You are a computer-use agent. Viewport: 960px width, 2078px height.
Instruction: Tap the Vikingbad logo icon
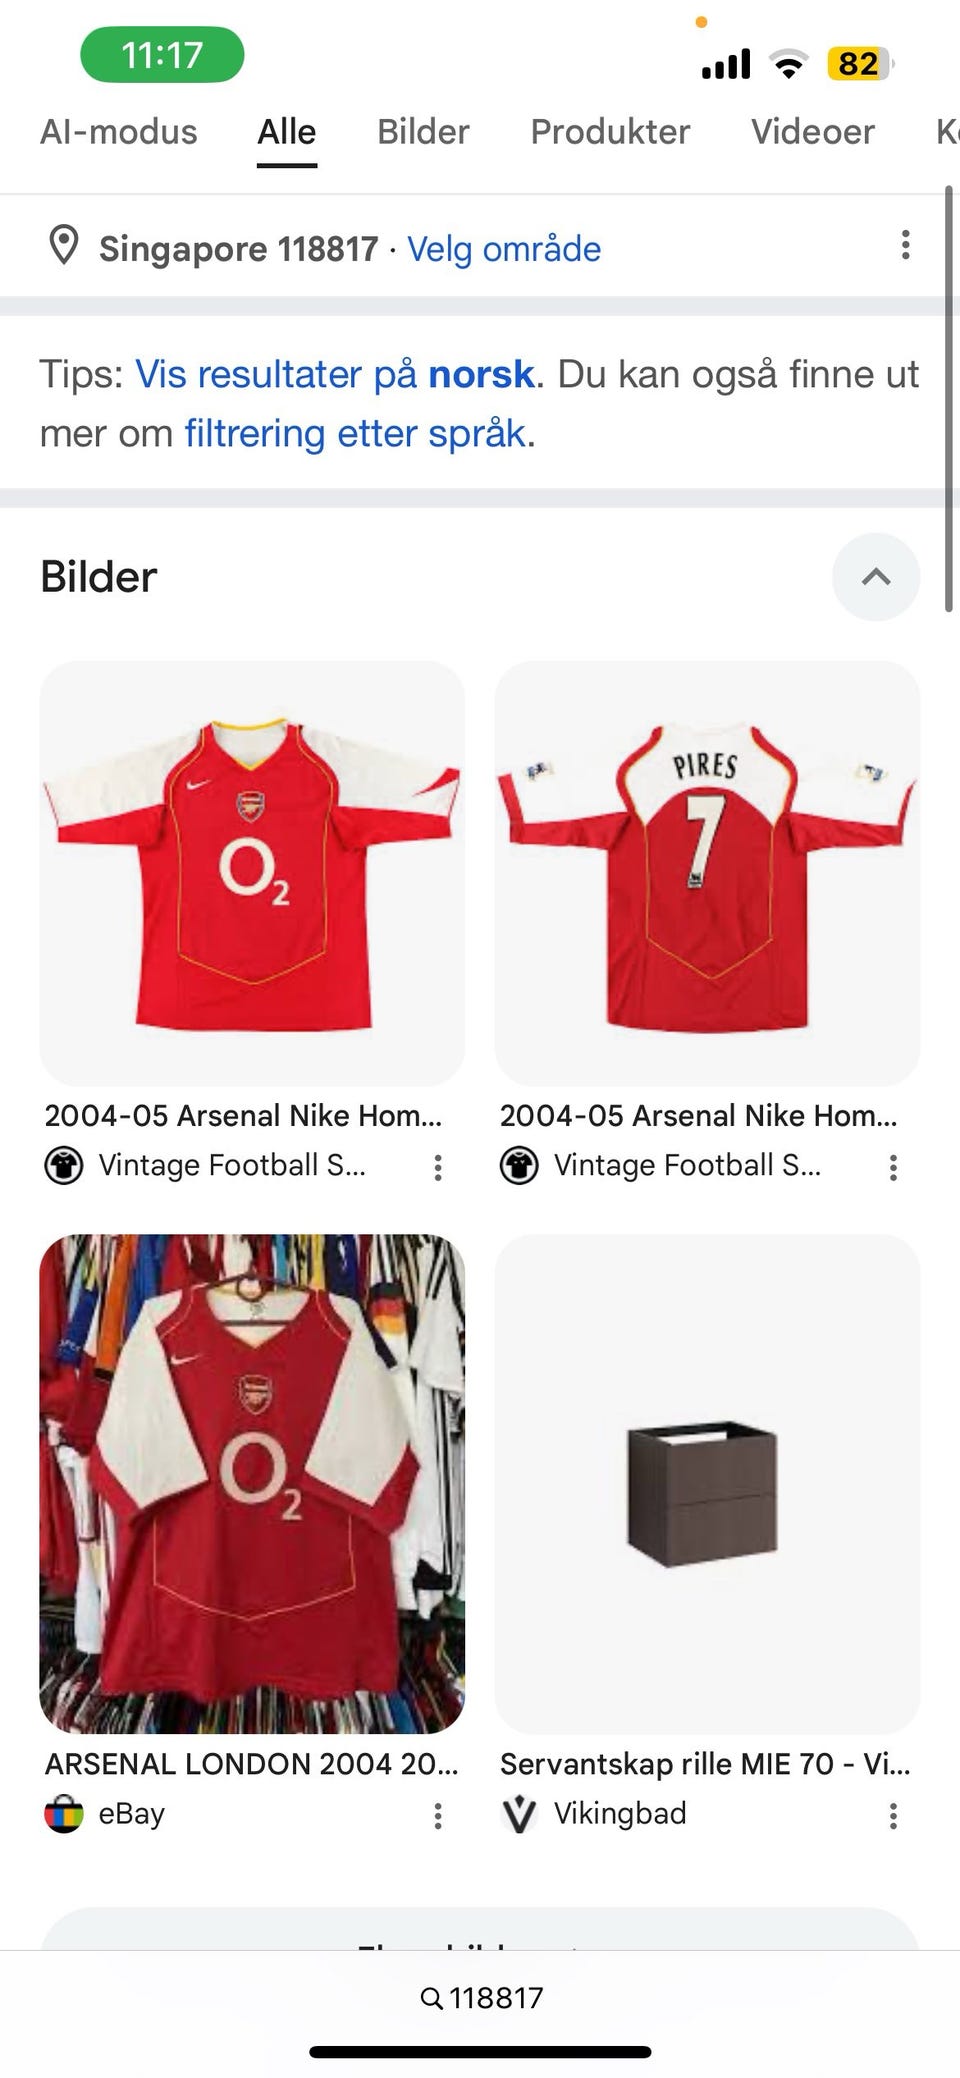519,1814
